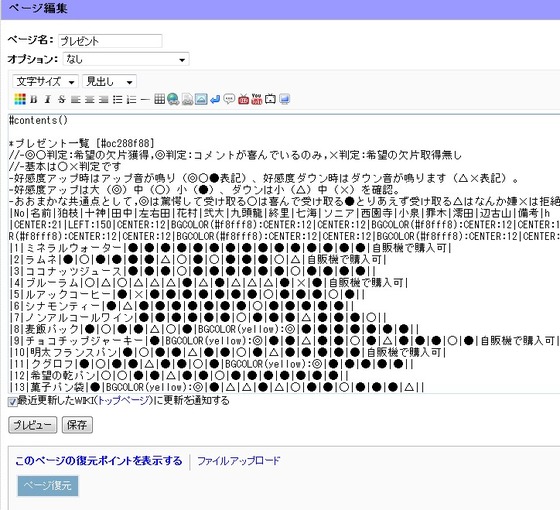Insert attached file icon

188,99
